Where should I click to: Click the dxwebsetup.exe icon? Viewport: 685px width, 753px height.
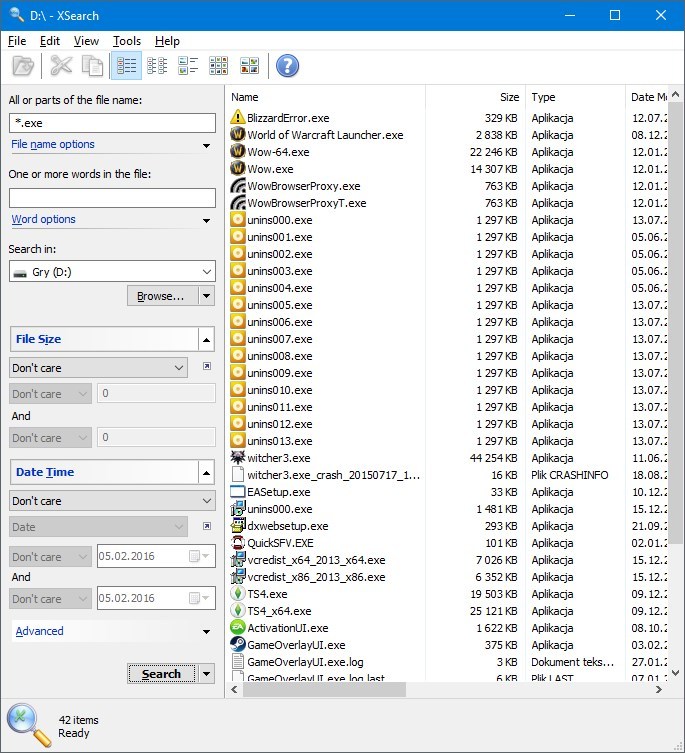tap(238, 525)
